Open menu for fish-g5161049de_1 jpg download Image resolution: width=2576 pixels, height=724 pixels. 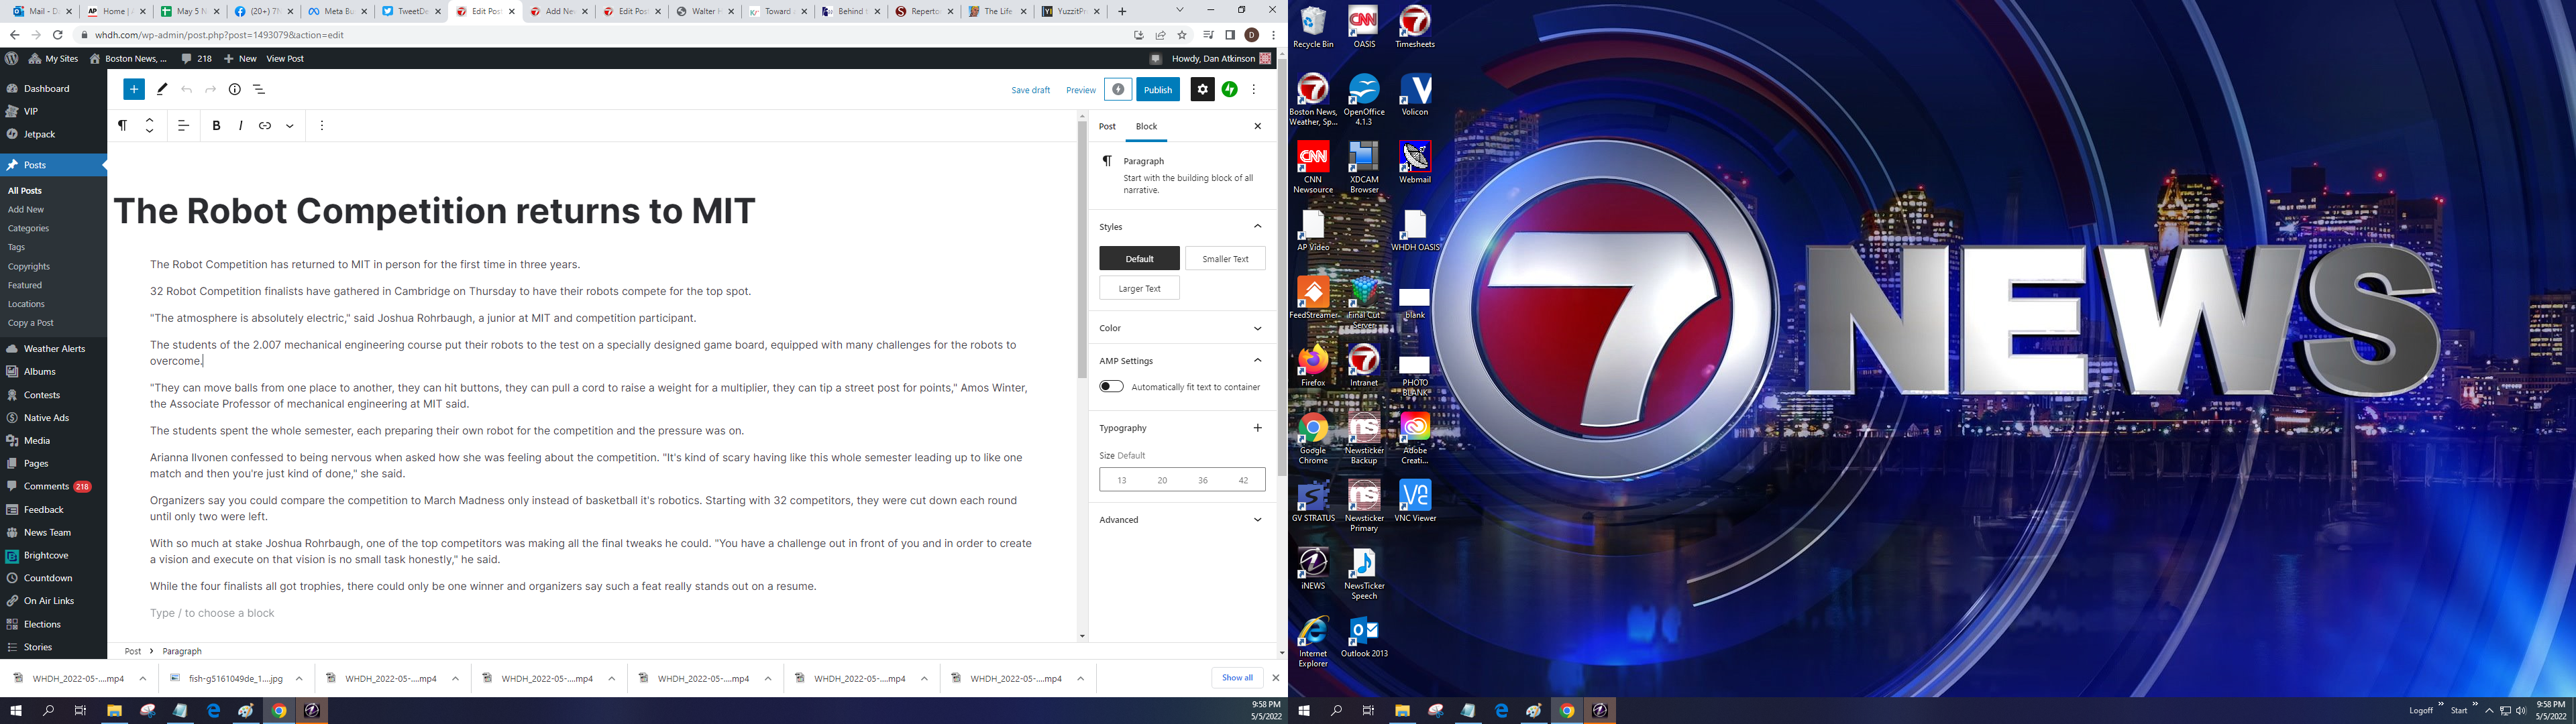[x=299, y=679]
